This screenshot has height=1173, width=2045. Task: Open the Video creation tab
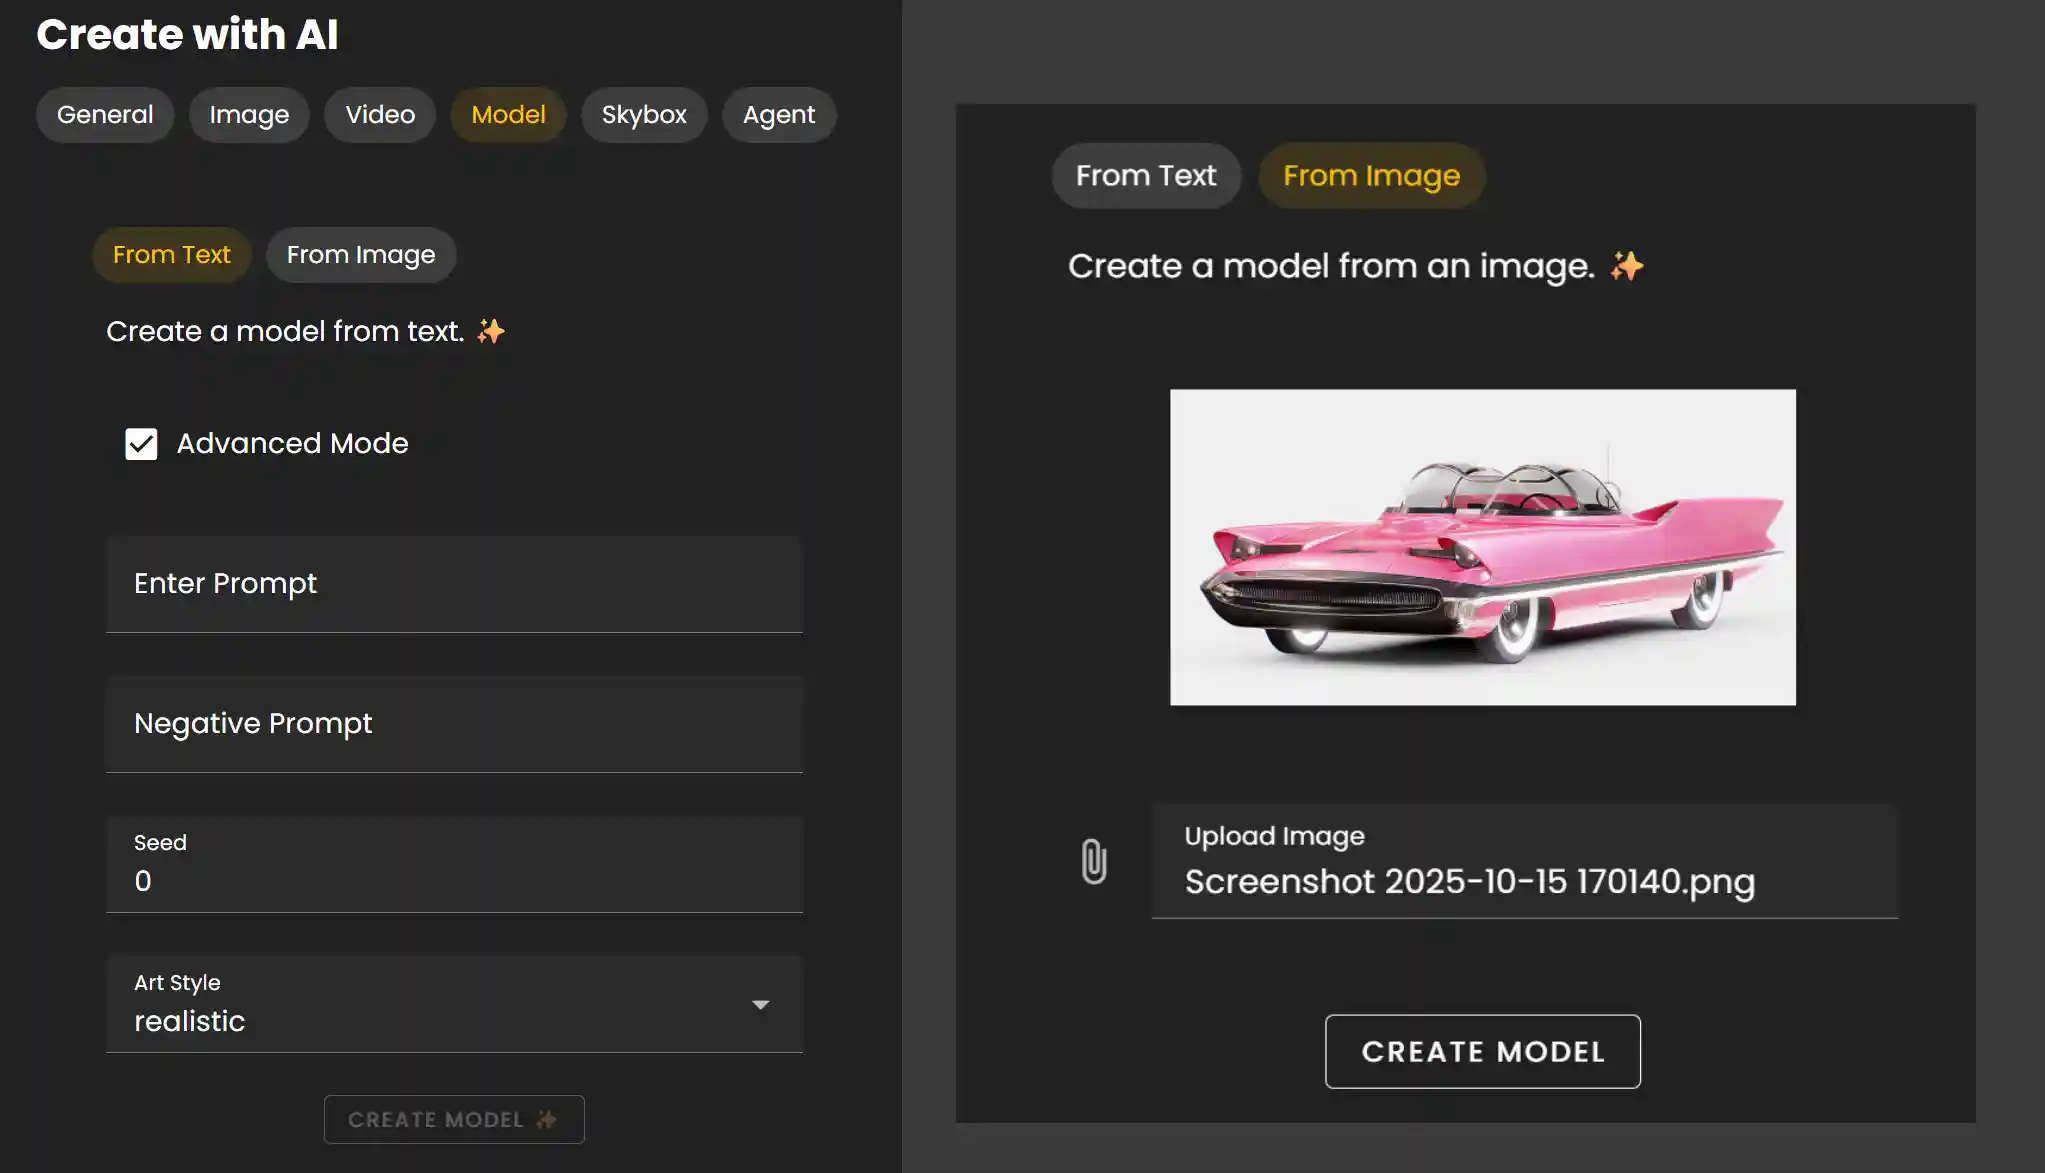[379, 114]
